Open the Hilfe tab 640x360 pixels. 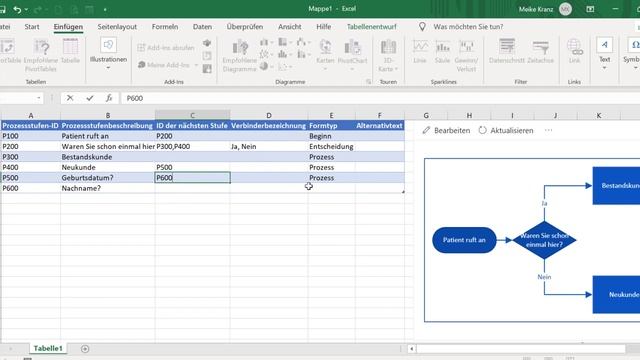323,27
